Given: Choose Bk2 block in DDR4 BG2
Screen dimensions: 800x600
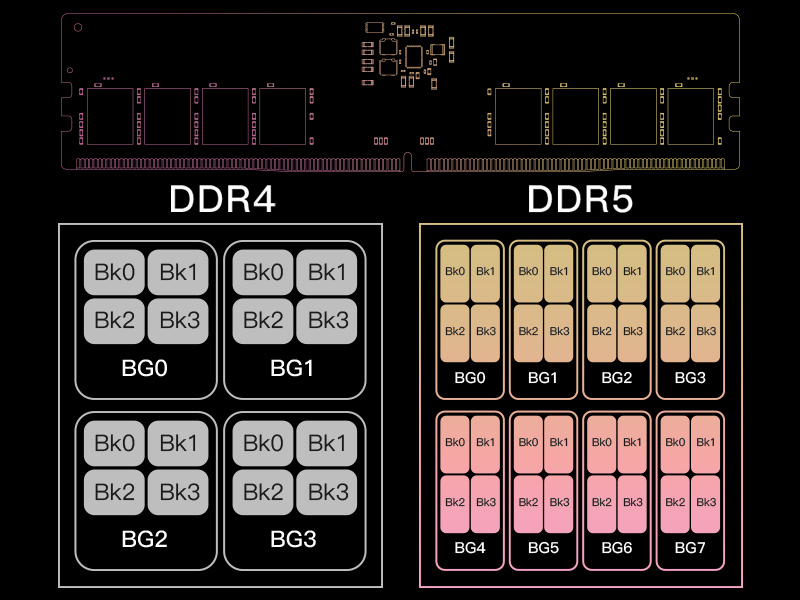Looking at the screenshot, I should click(114, 492).
